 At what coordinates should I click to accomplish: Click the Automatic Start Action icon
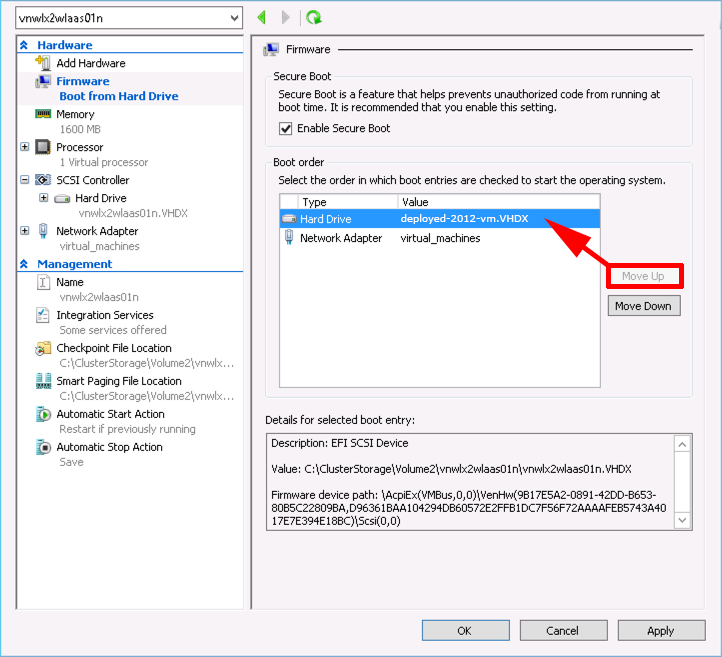pyautogui.click(x=43, y=414)
